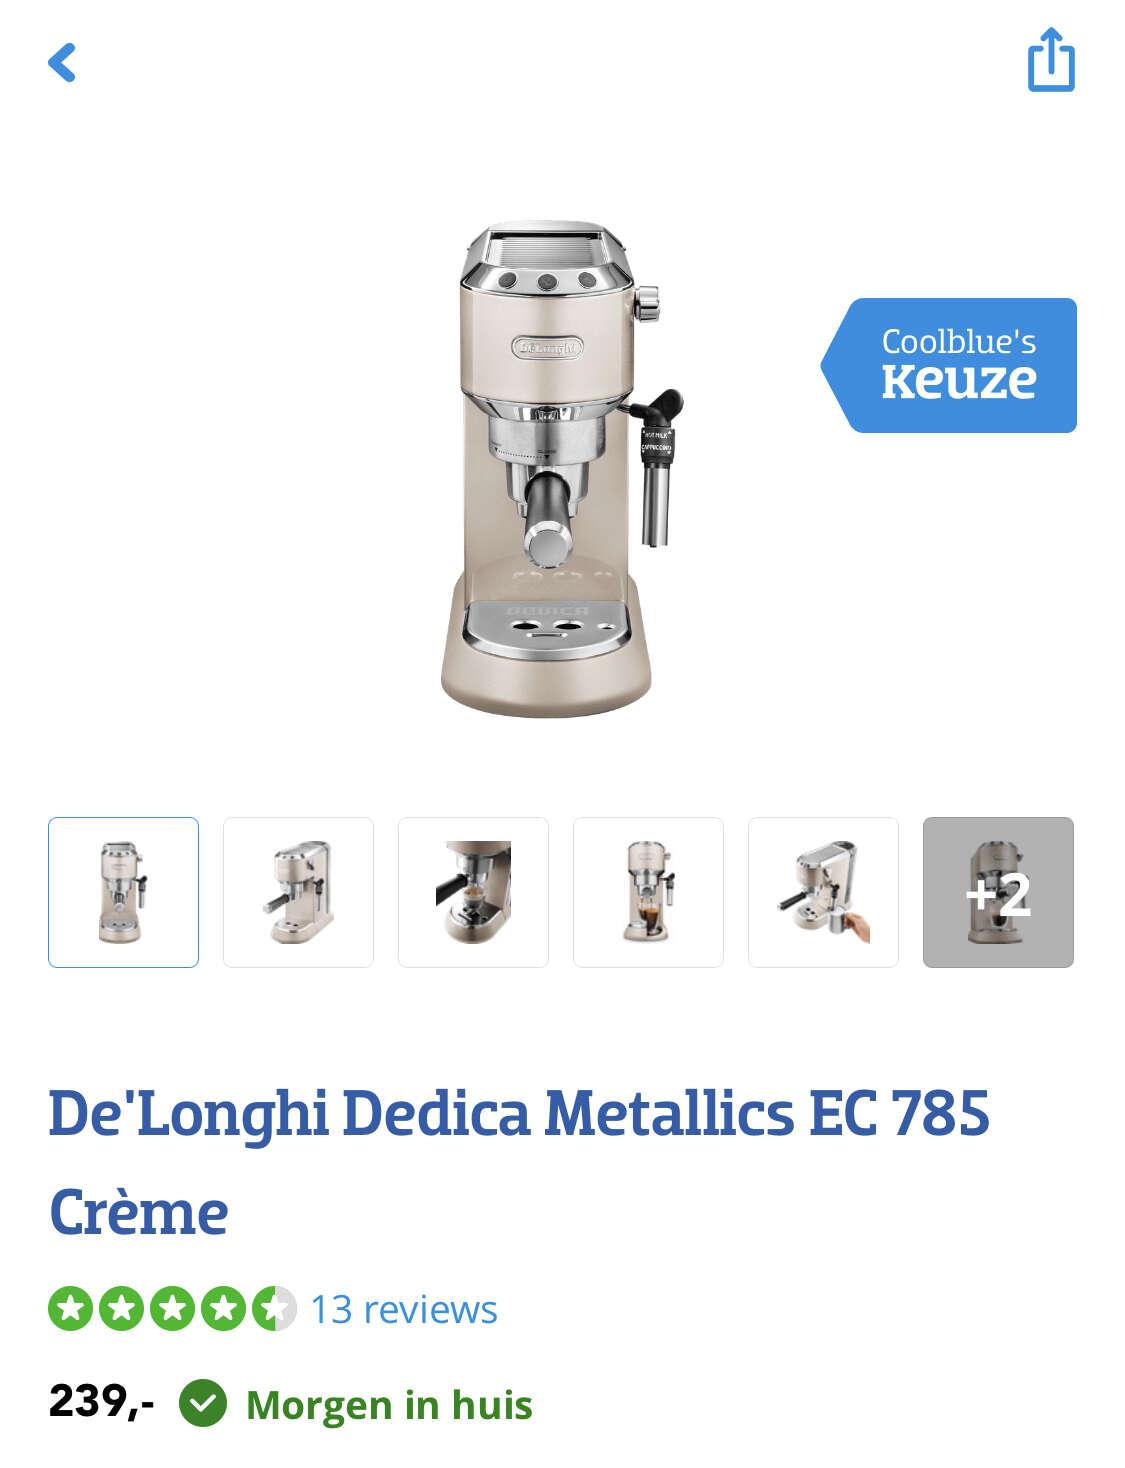Go back using the blue chevron arrow
The width and height of the screenshot is (1125, 1468).
(62, 62)
